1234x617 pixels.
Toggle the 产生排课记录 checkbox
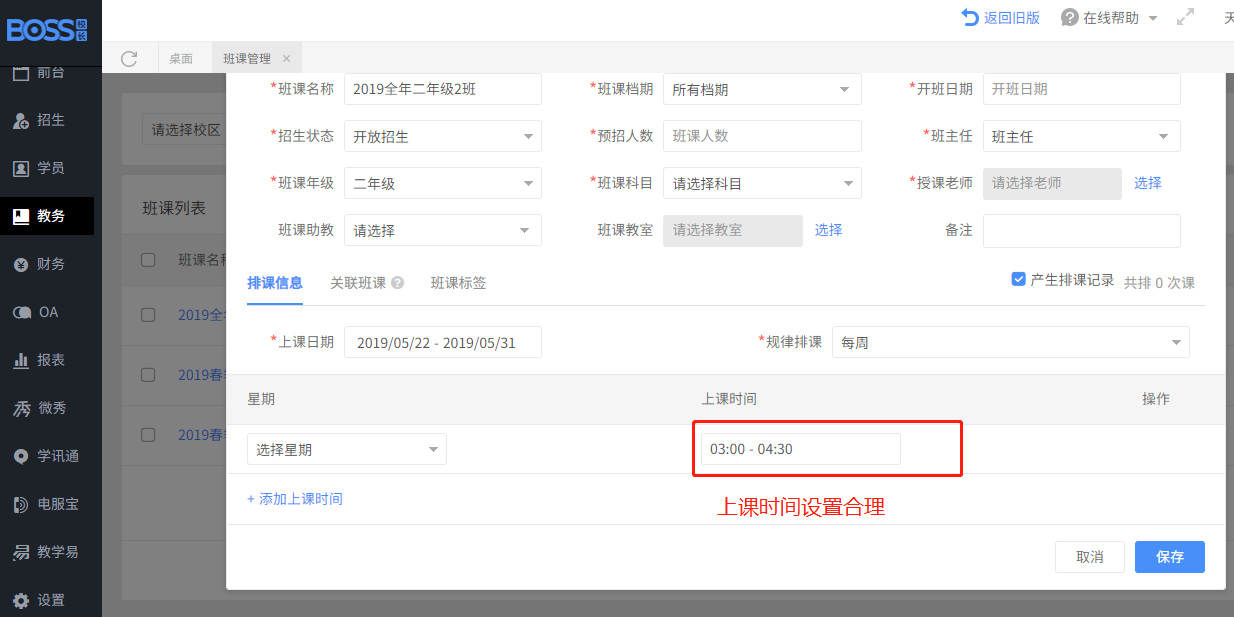(1018, 280)
